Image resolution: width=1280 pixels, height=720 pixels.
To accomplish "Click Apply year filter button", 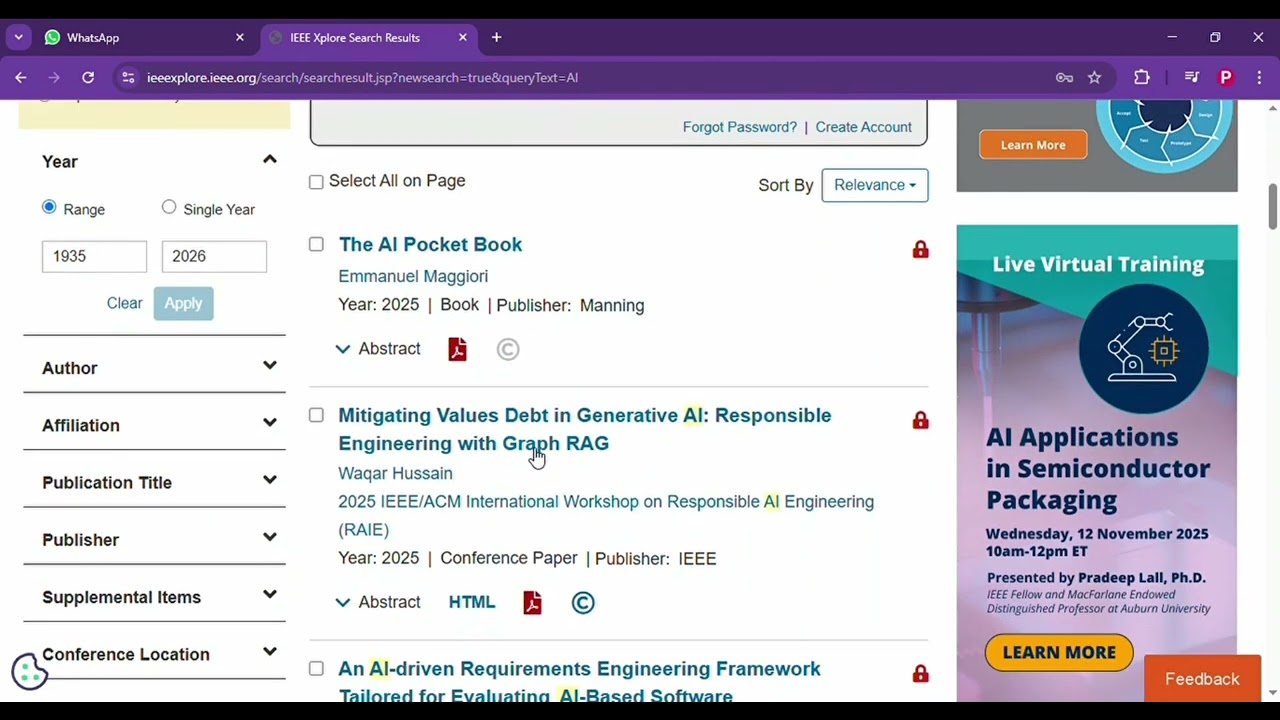I will pos(183,303).
